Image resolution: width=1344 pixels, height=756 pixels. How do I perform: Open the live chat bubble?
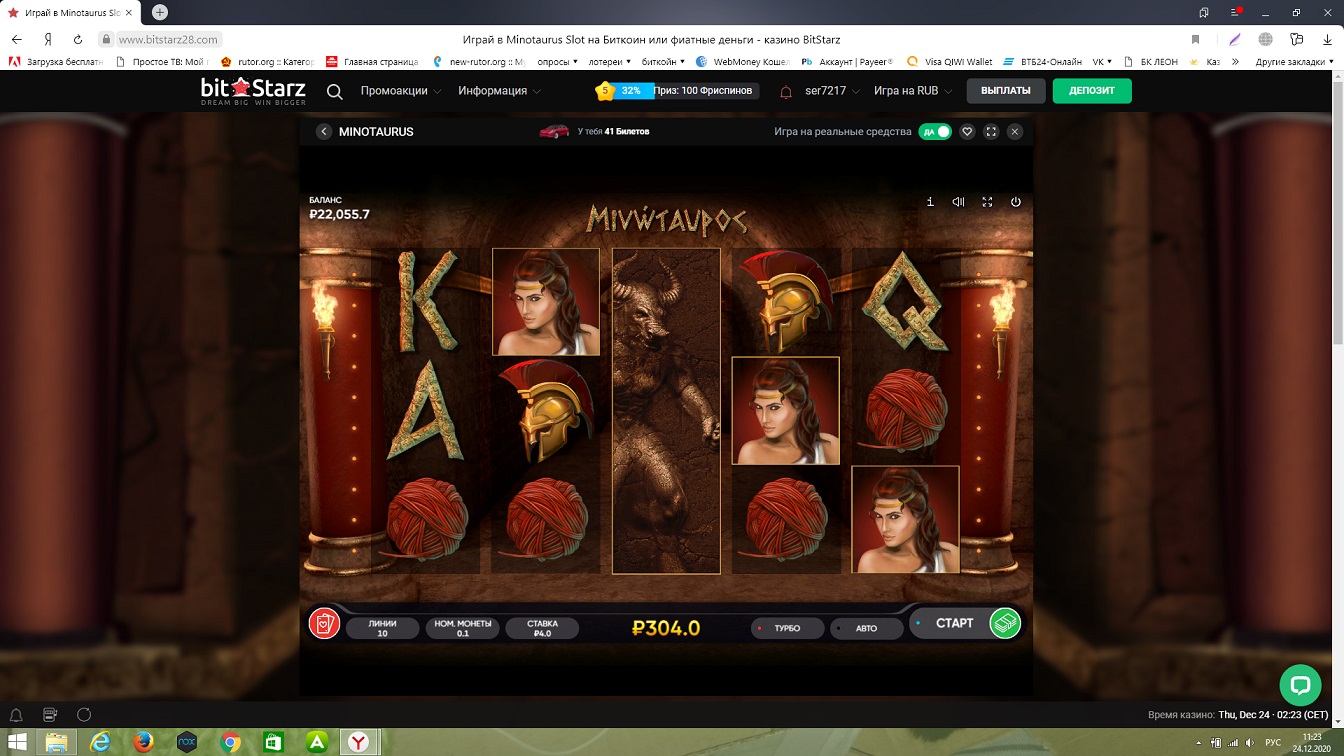coord(1300,685)
